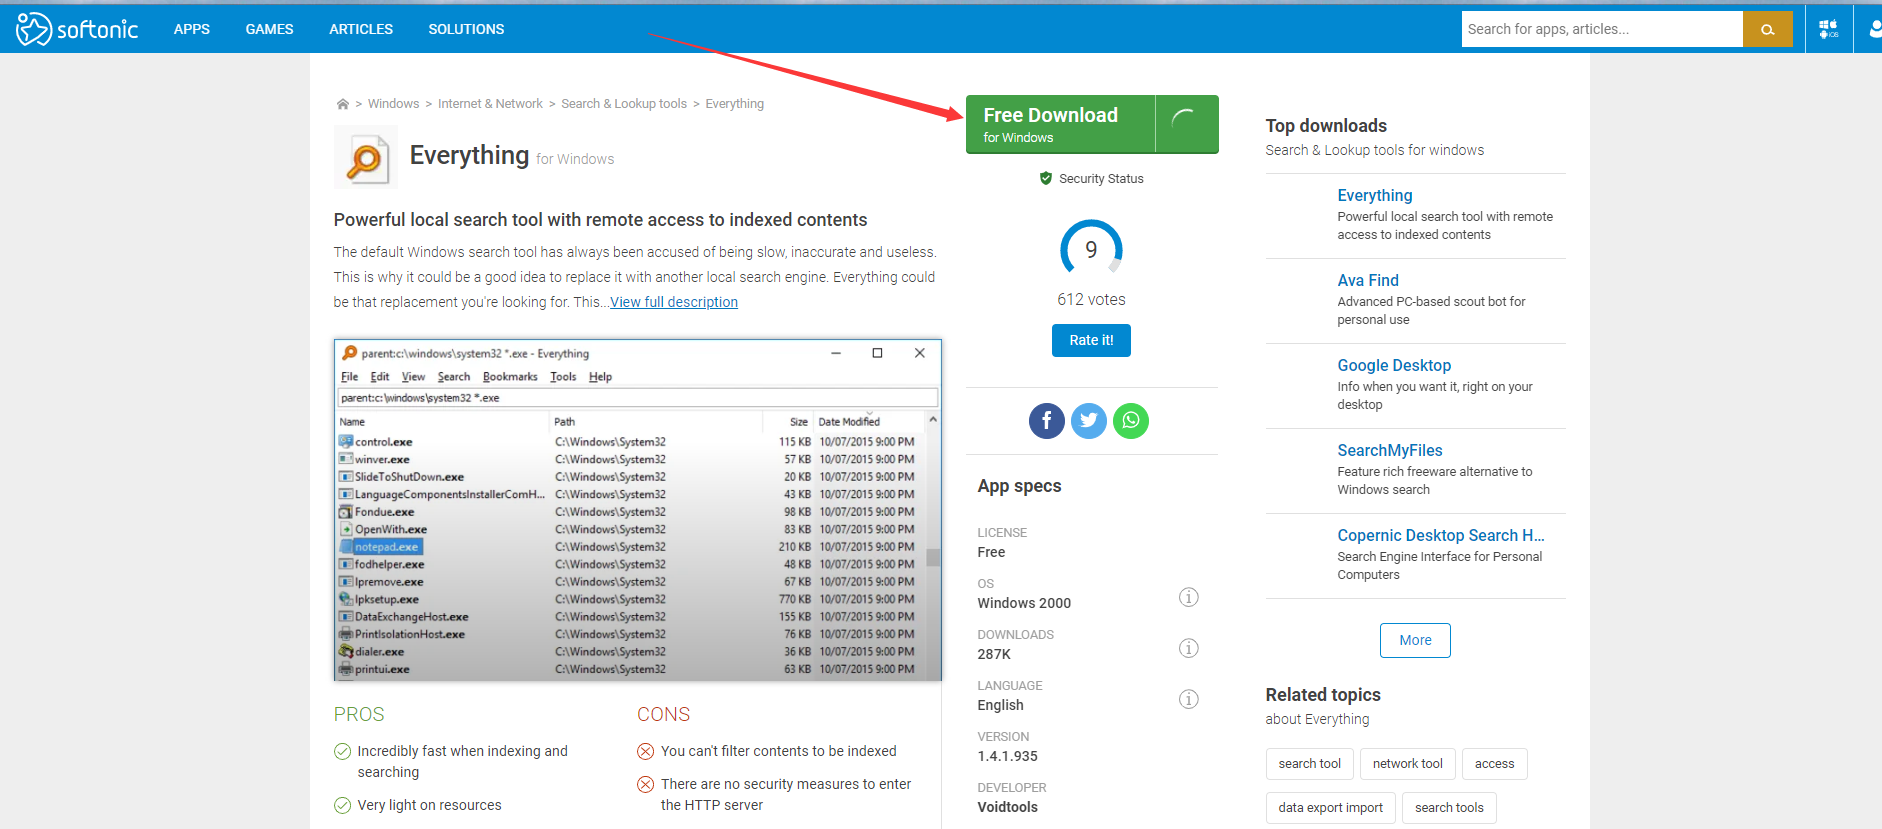Image resolution: width=1882 pixels, height=829 pixels.
Task: Click the 'search tools' topic tag
Action: [1449, 808]
